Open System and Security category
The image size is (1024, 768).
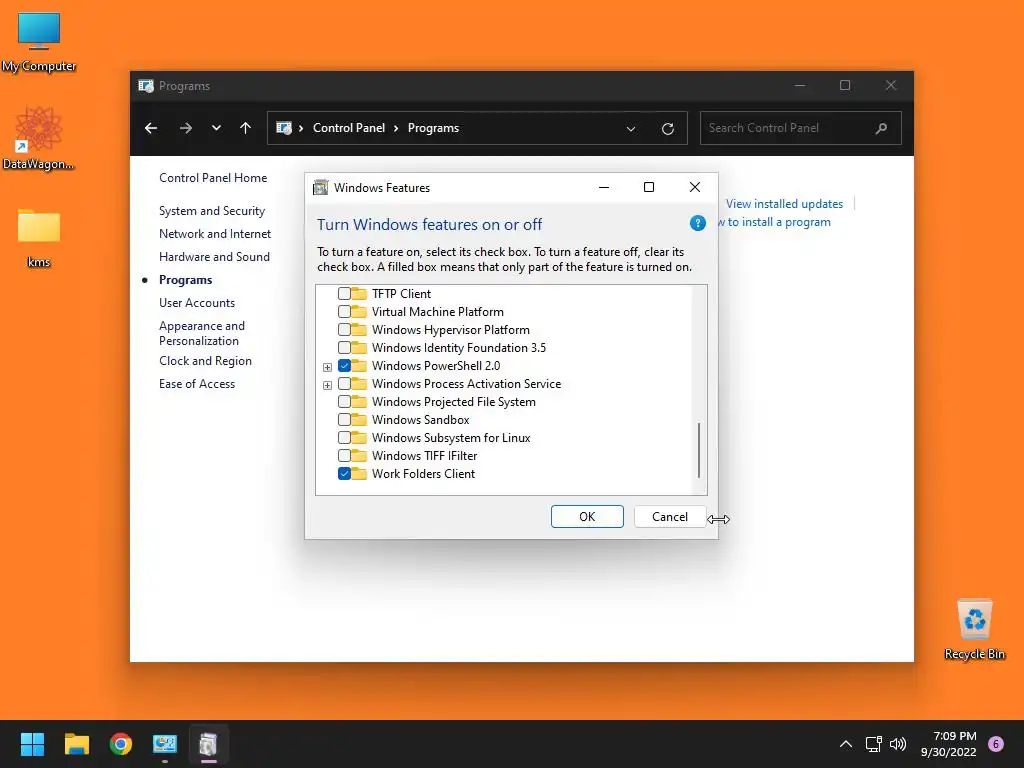212,211
